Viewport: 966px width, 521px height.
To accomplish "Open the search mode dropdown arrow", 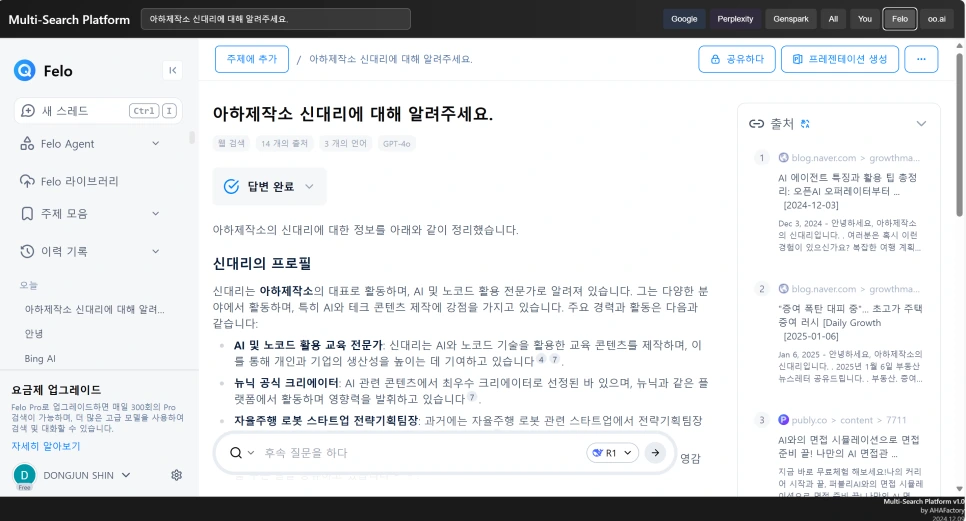I will pos(251,453).
